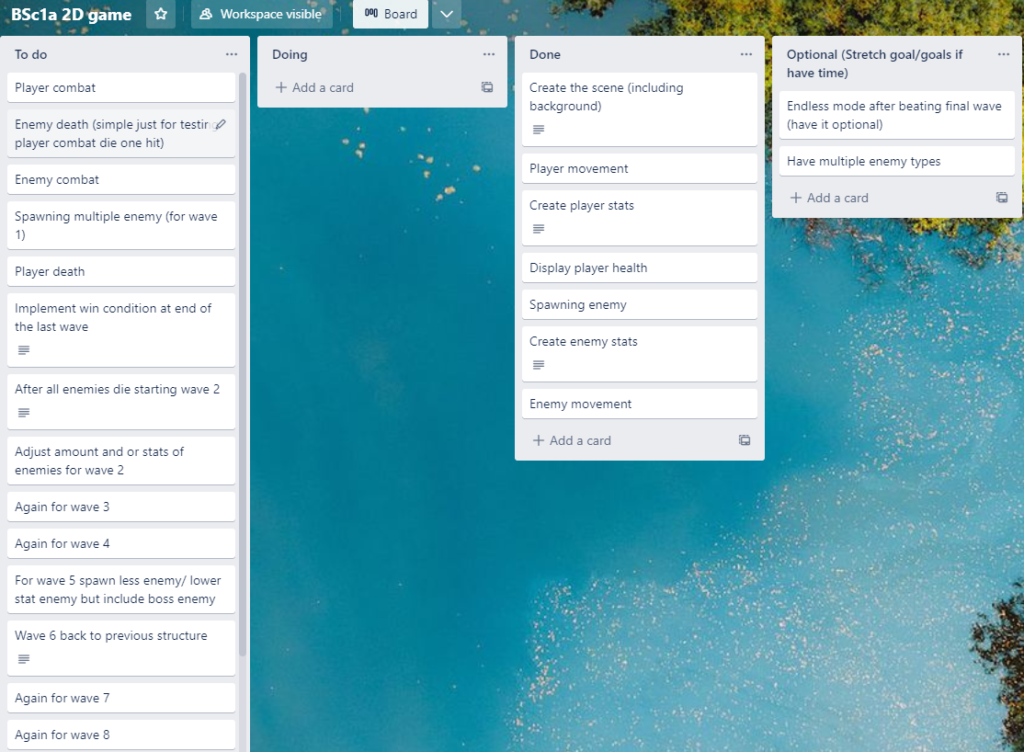This screenshot has height=752, width=1024.
Task: Select the Board view tab
Action: (391, 14)
